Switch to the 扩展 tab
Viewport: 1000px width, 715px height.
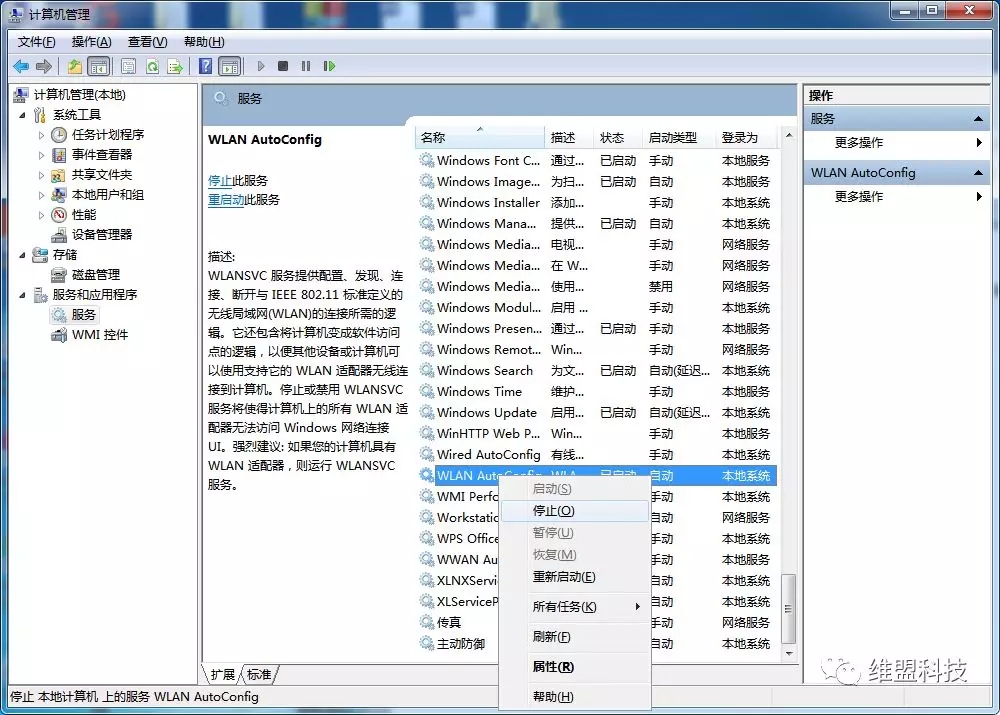pos(223,674)
